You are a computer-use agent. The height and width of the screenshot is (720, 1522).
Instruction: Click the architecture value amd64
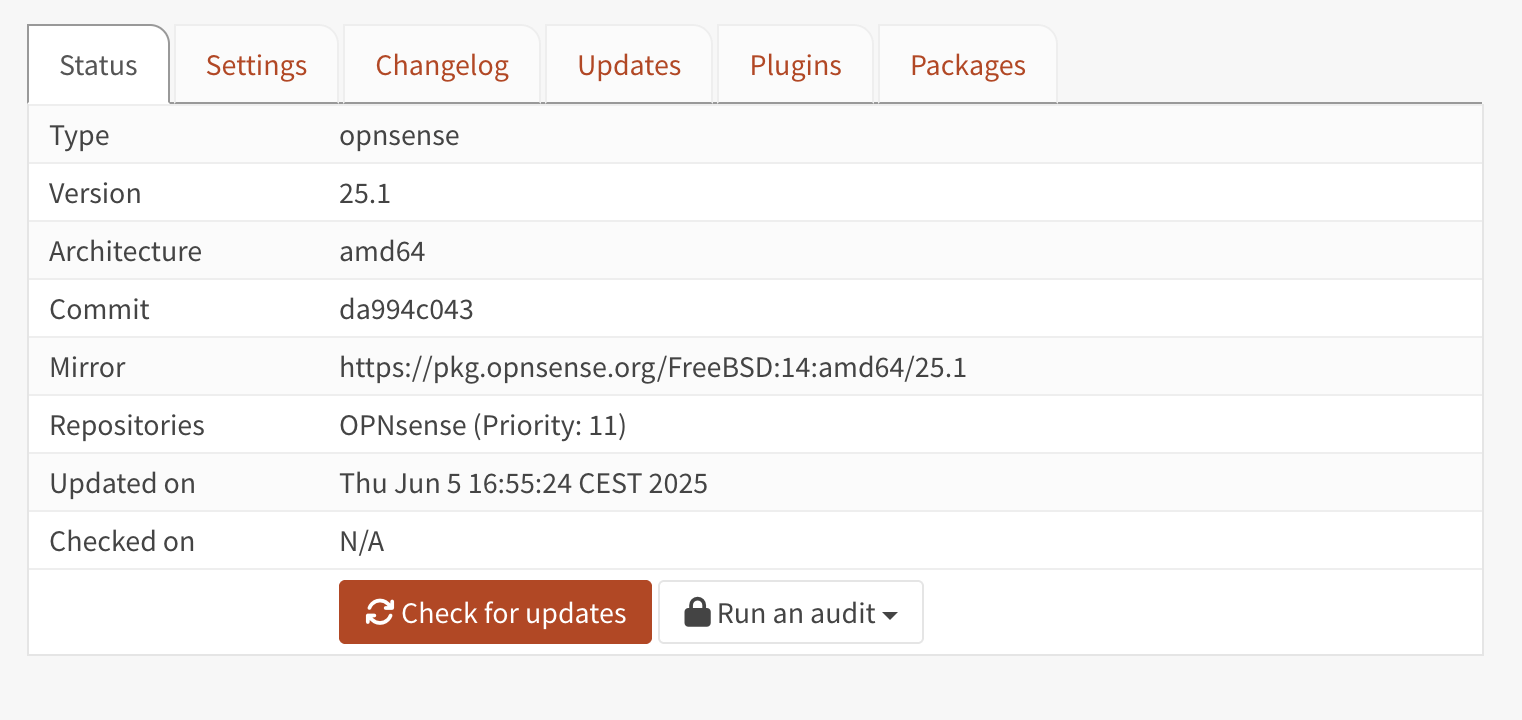click(382, 252)
